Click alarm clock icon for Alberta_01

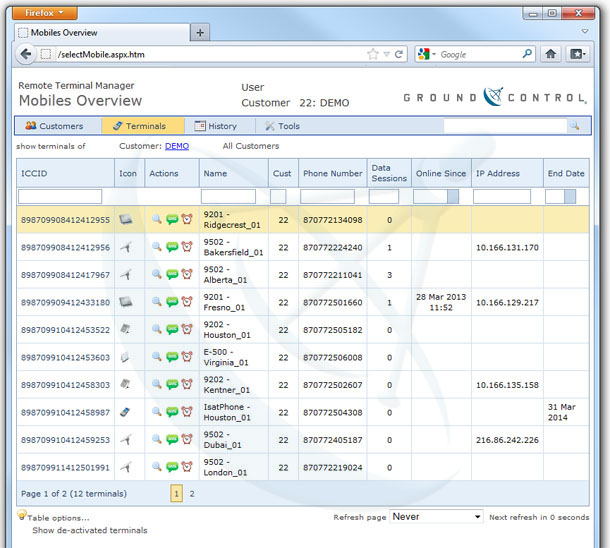coord(187,274)
